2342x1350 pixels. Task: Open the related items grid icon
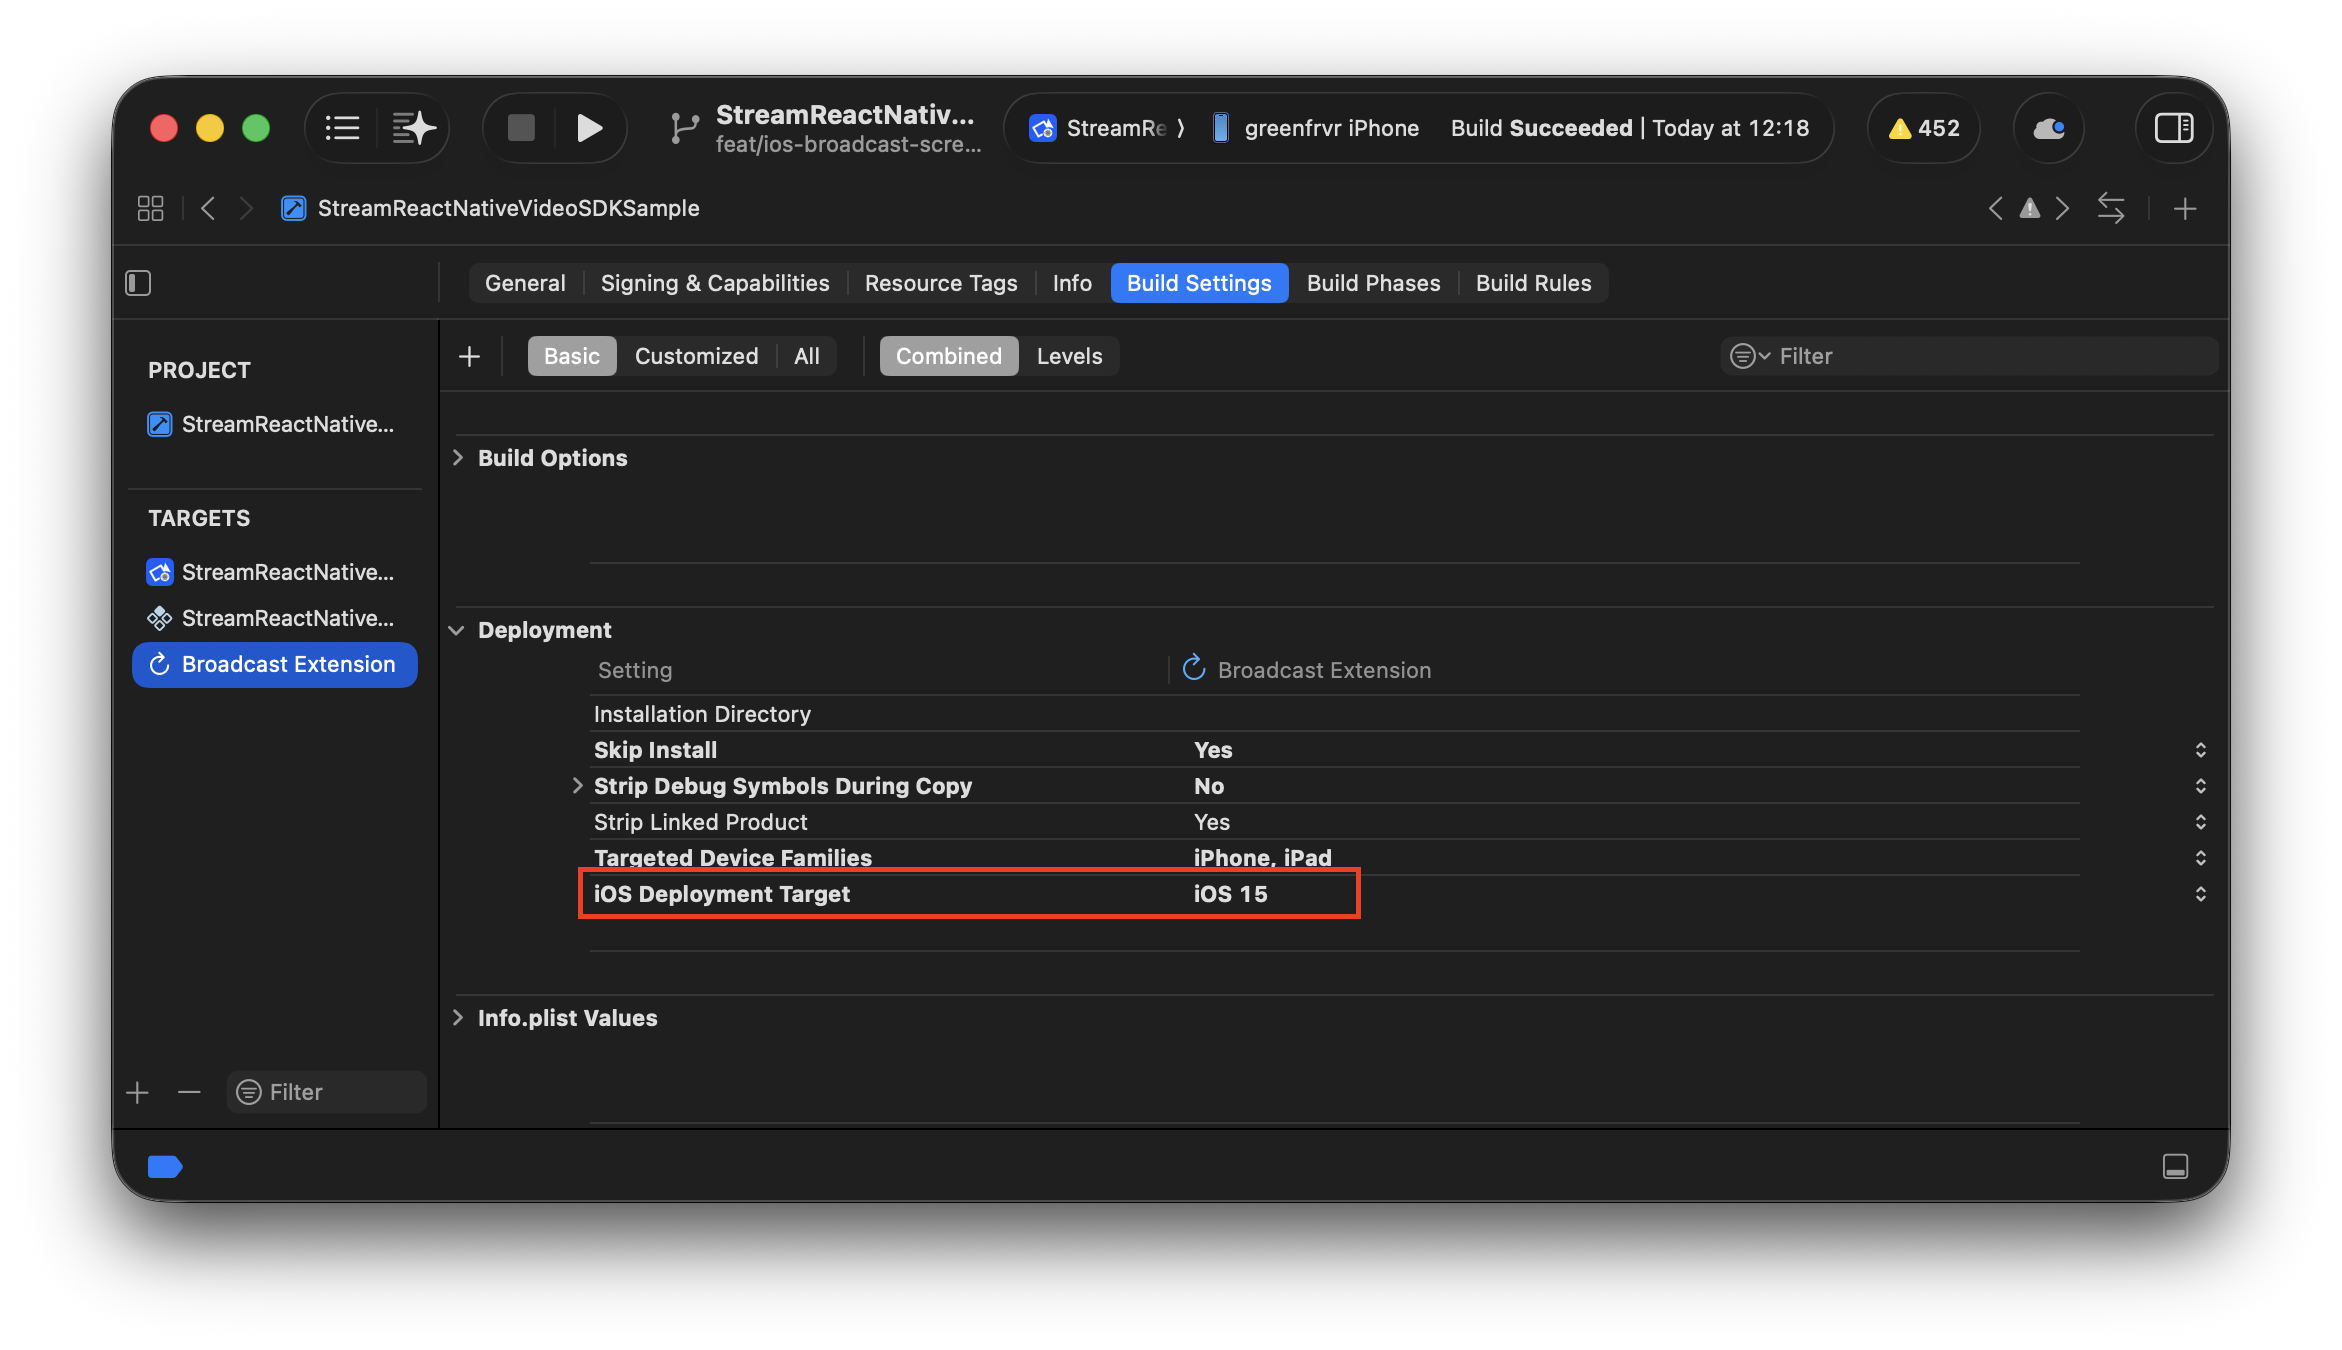[x=150, y=208]
